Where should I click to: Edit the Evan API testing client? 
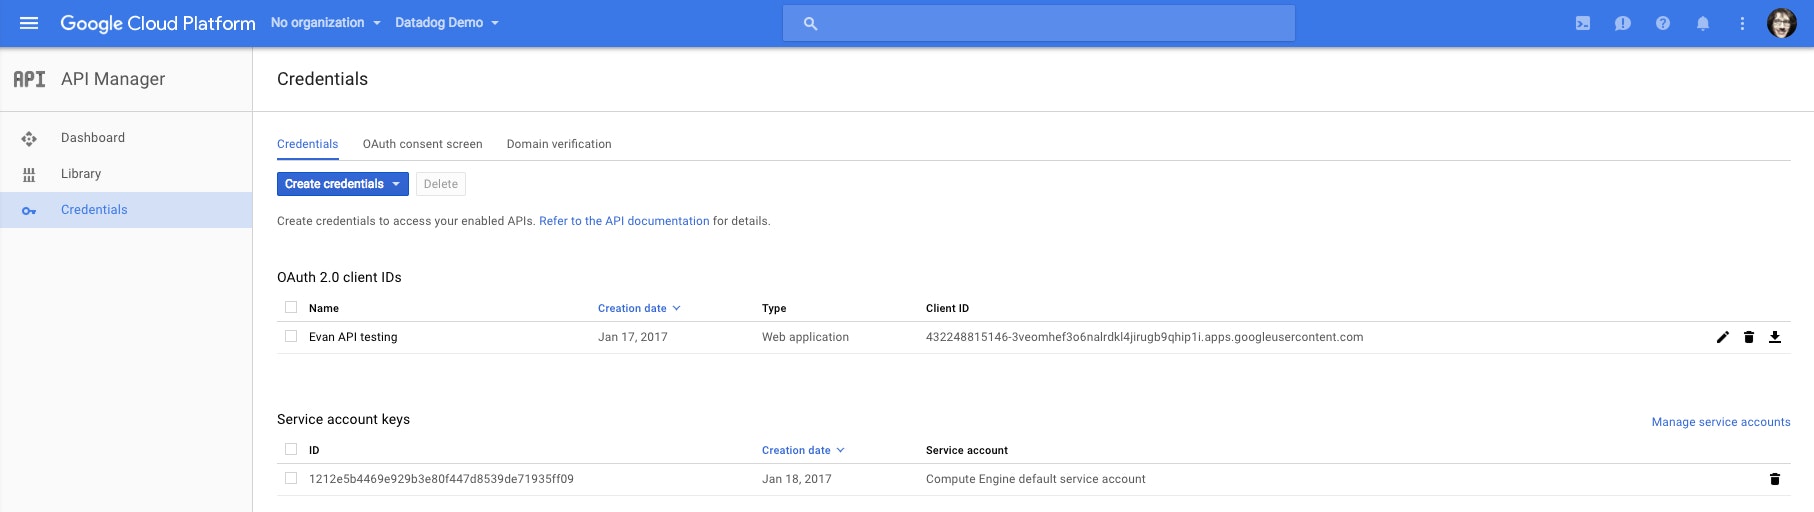1723,337
